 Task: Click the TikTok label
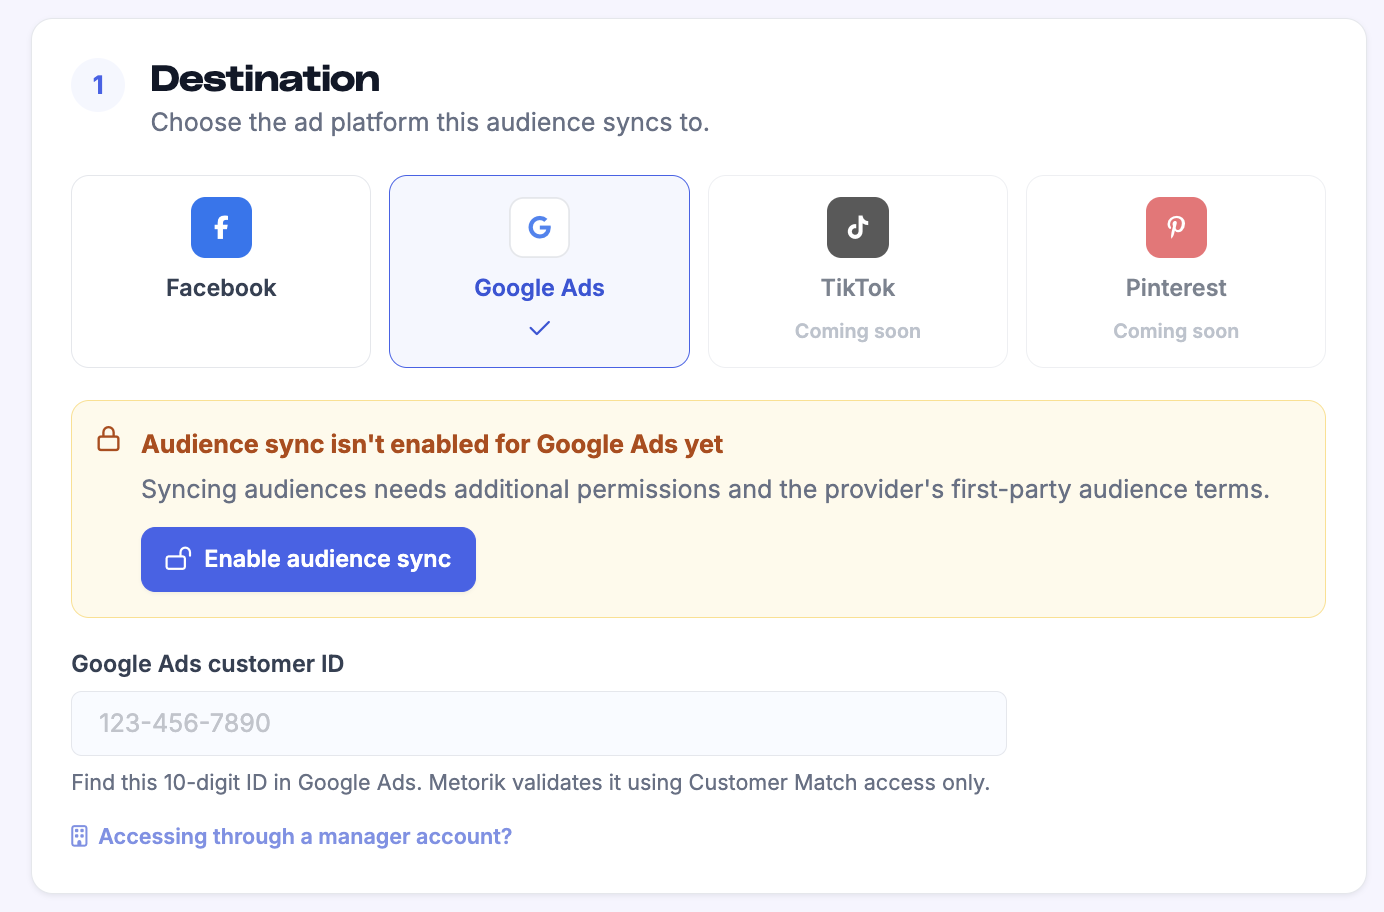858,288
